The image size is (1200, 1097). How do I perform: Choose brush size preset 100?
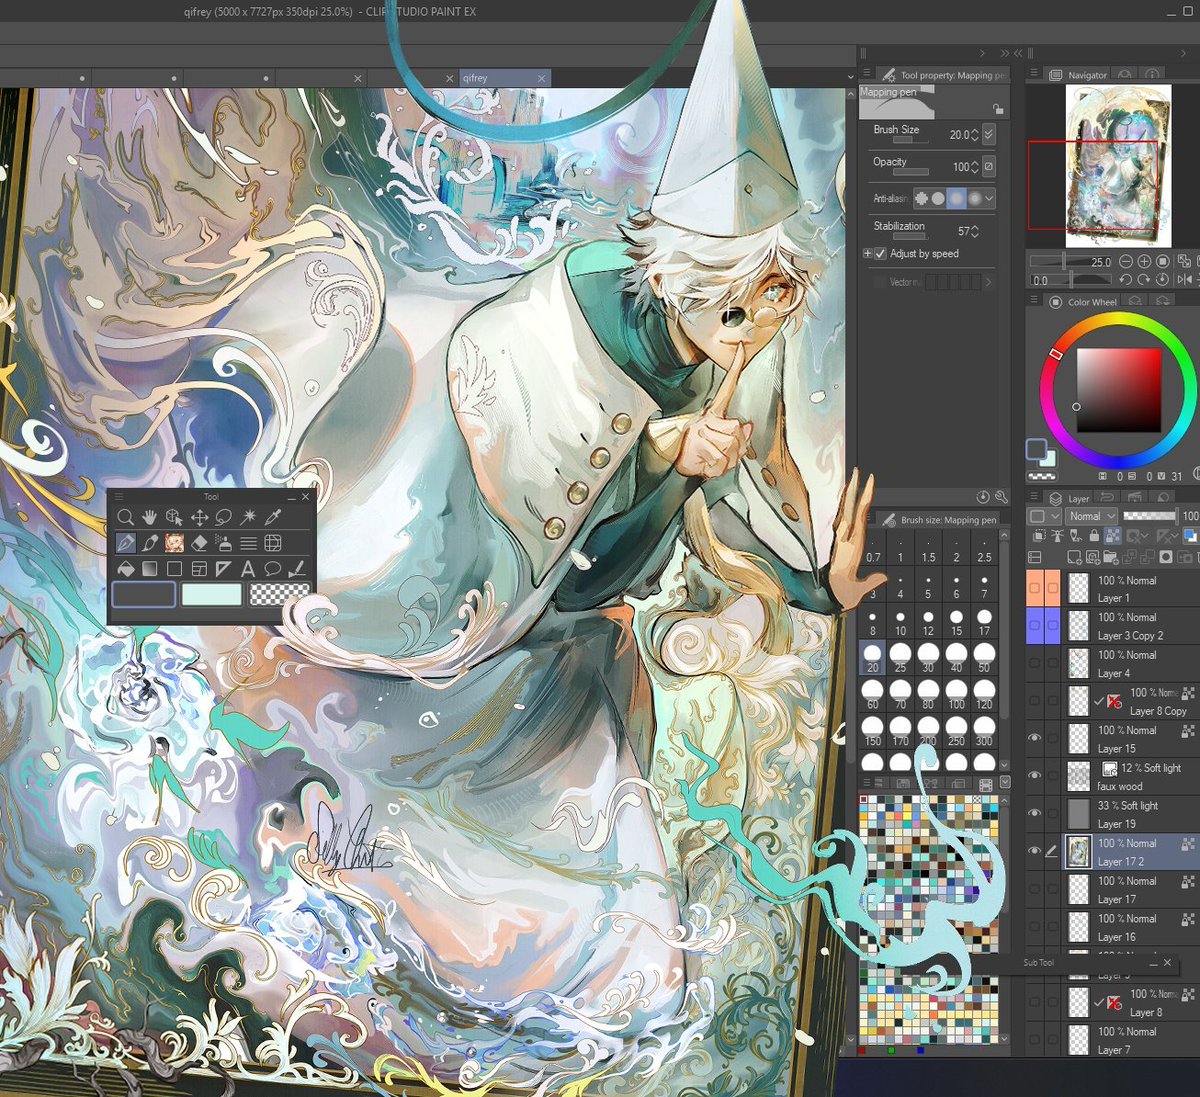(956, 694)
